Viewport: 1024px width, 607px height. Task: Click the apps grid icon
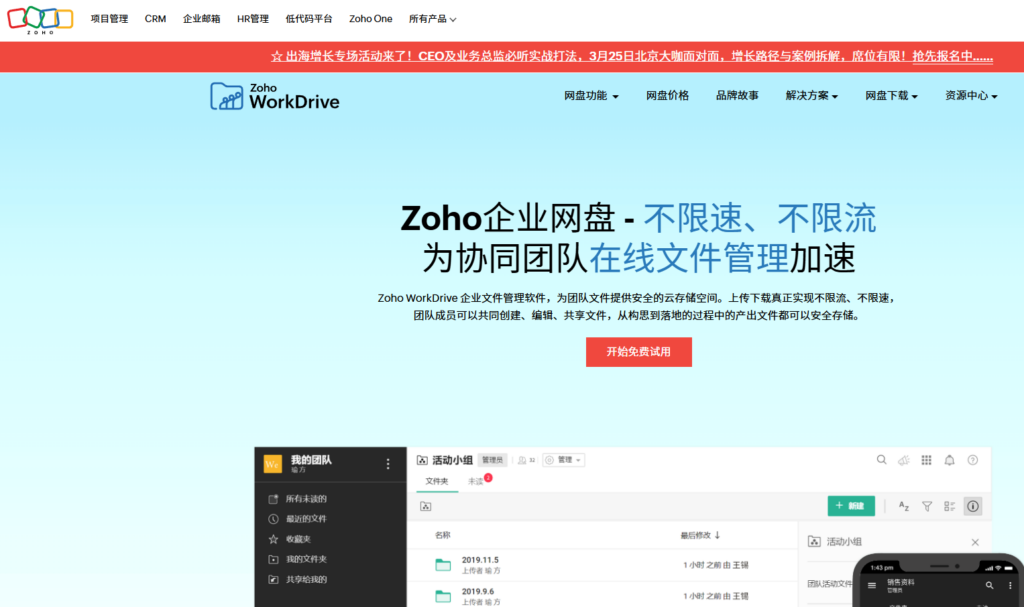(x=926, y=460)
